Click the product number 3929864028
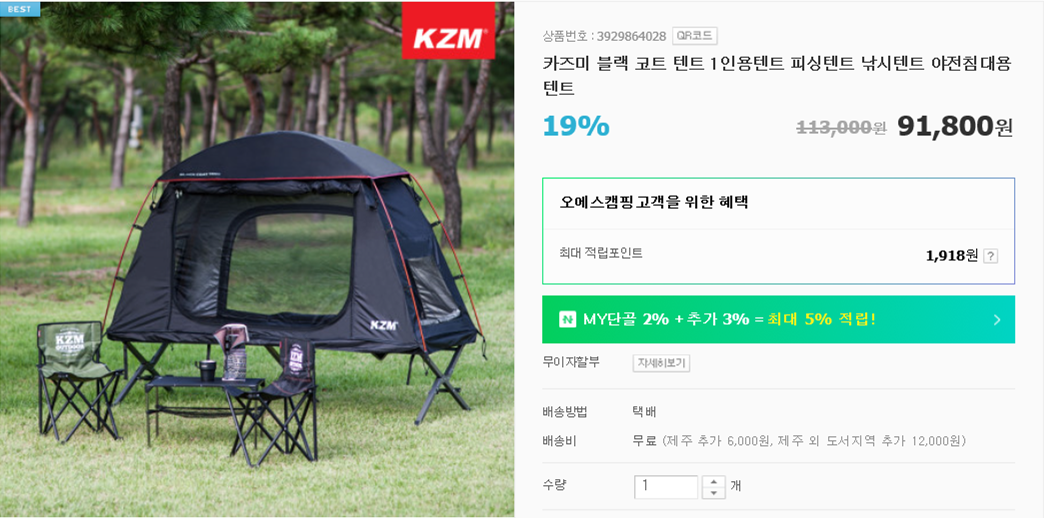Viewport: 1044px width, 518px height. 631,36
